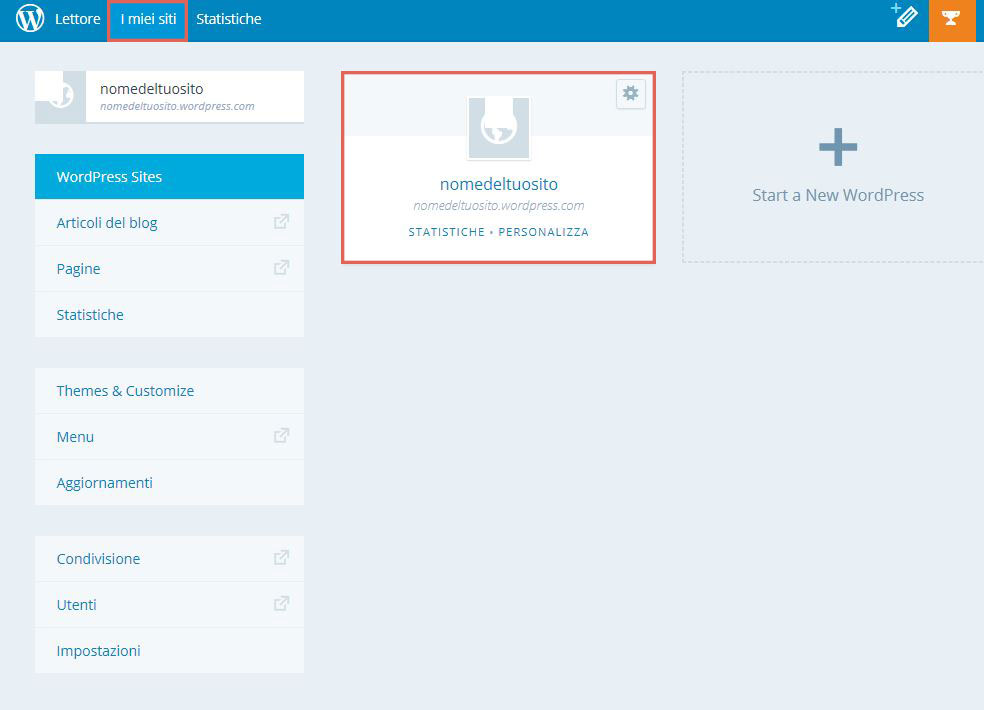Click external link icon beside Condivisione
Viewport: 984px width, 710px height.
(x=281, y=557)
